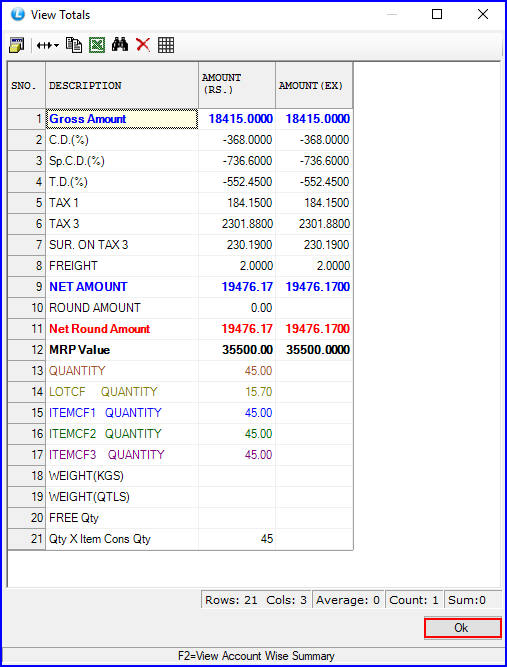This screenshot has width=507, height=667.
Task: Select the C.D.(%) description cell
Action: (x=122, y=140)
